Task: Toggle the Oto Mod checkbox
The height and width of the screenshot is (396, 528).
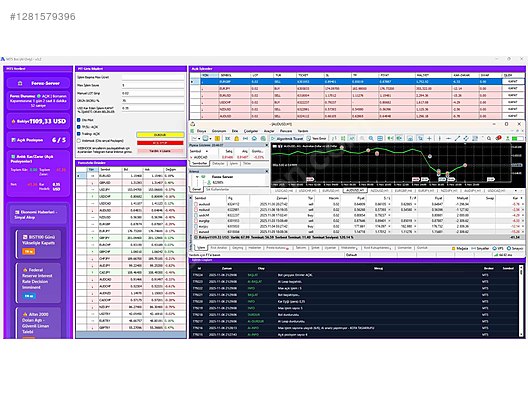Action: 79,120
